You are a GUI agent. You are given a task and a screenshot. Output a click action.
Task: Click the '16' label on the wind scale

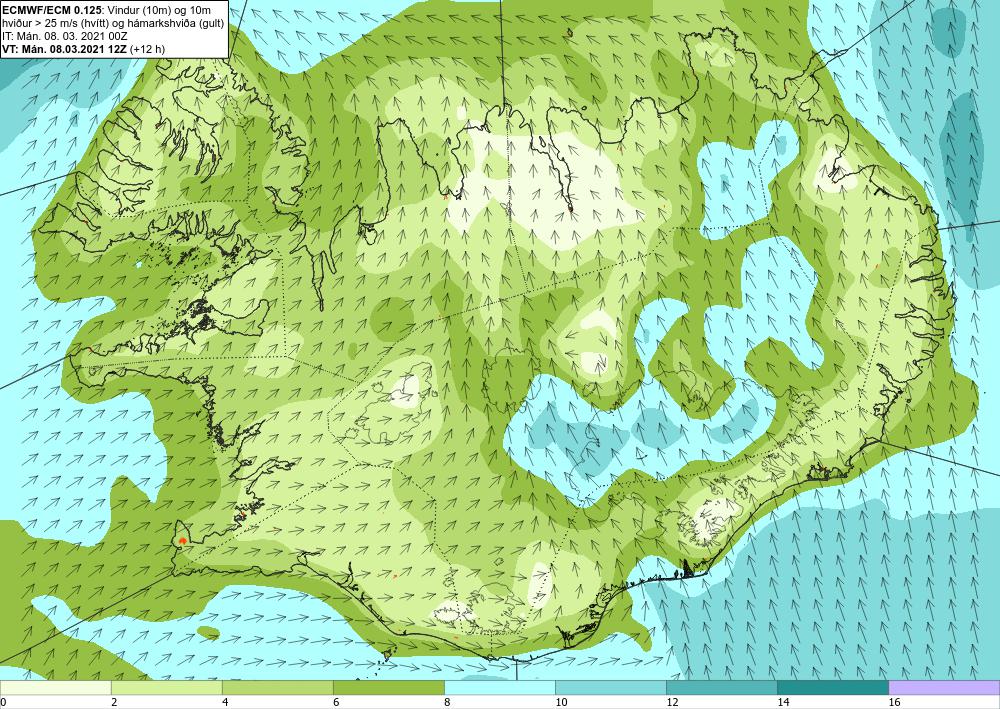point(894,702)
